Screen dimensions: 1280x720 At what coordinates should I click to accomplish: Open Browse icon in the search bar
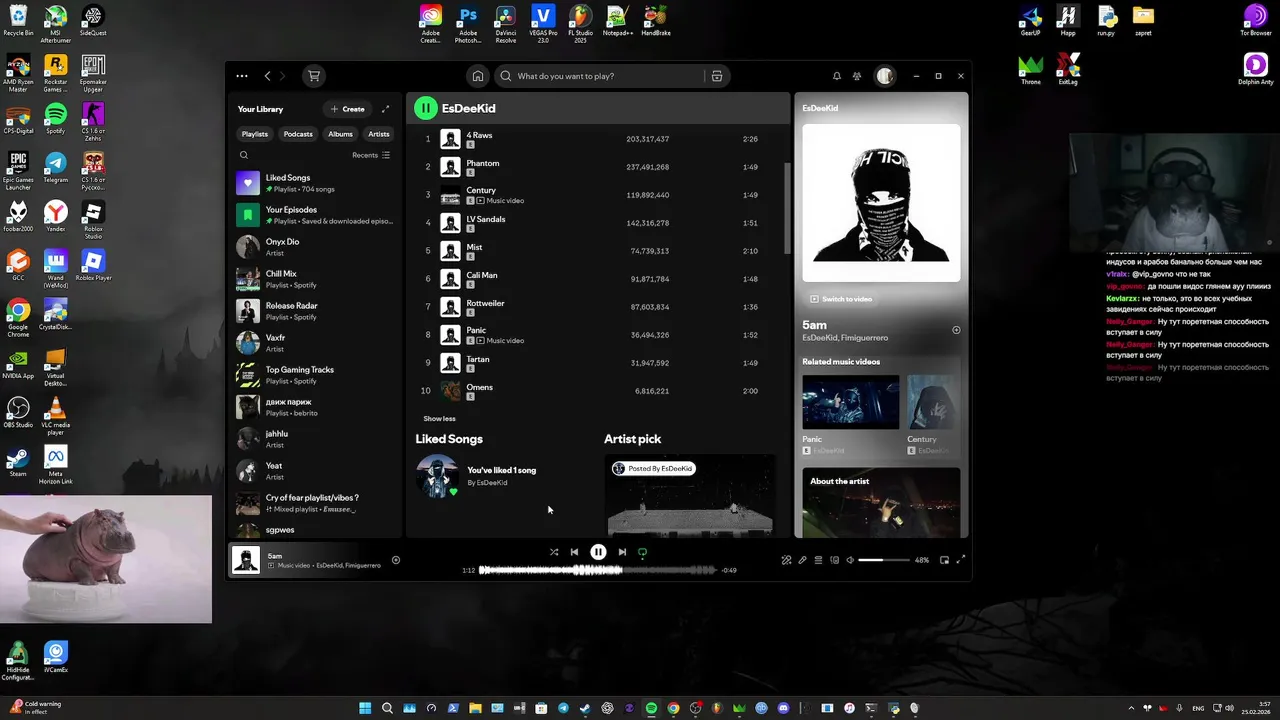716,76
